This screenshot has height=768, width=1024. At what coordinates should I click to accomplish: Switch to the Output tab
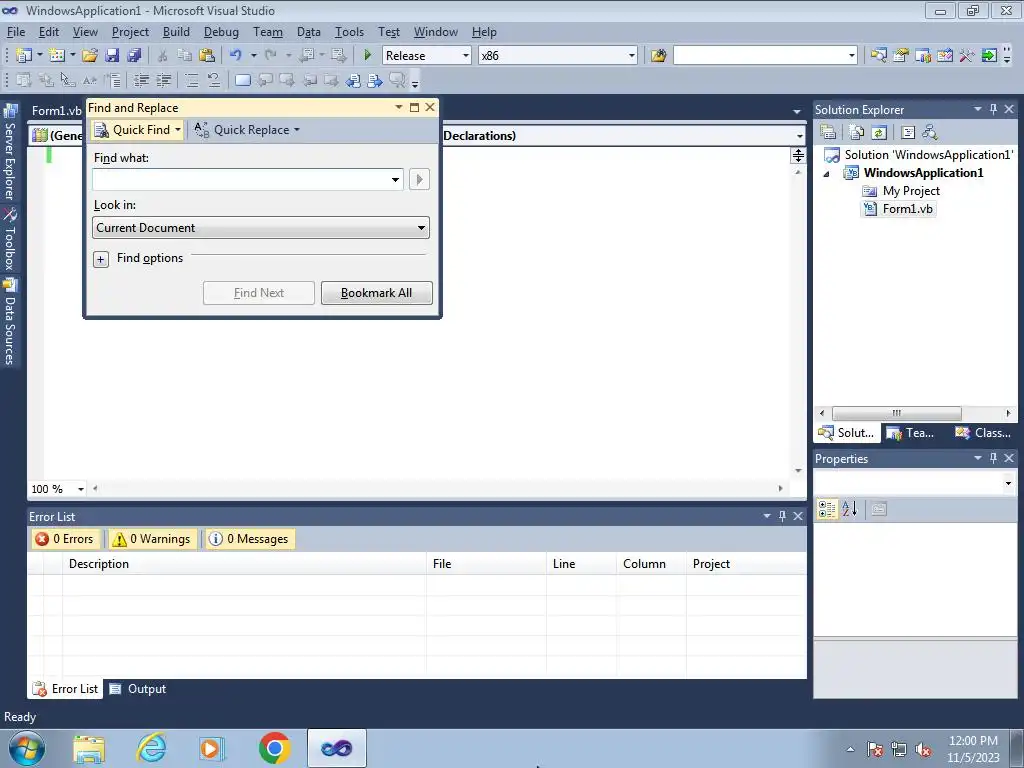pos(138,689)
